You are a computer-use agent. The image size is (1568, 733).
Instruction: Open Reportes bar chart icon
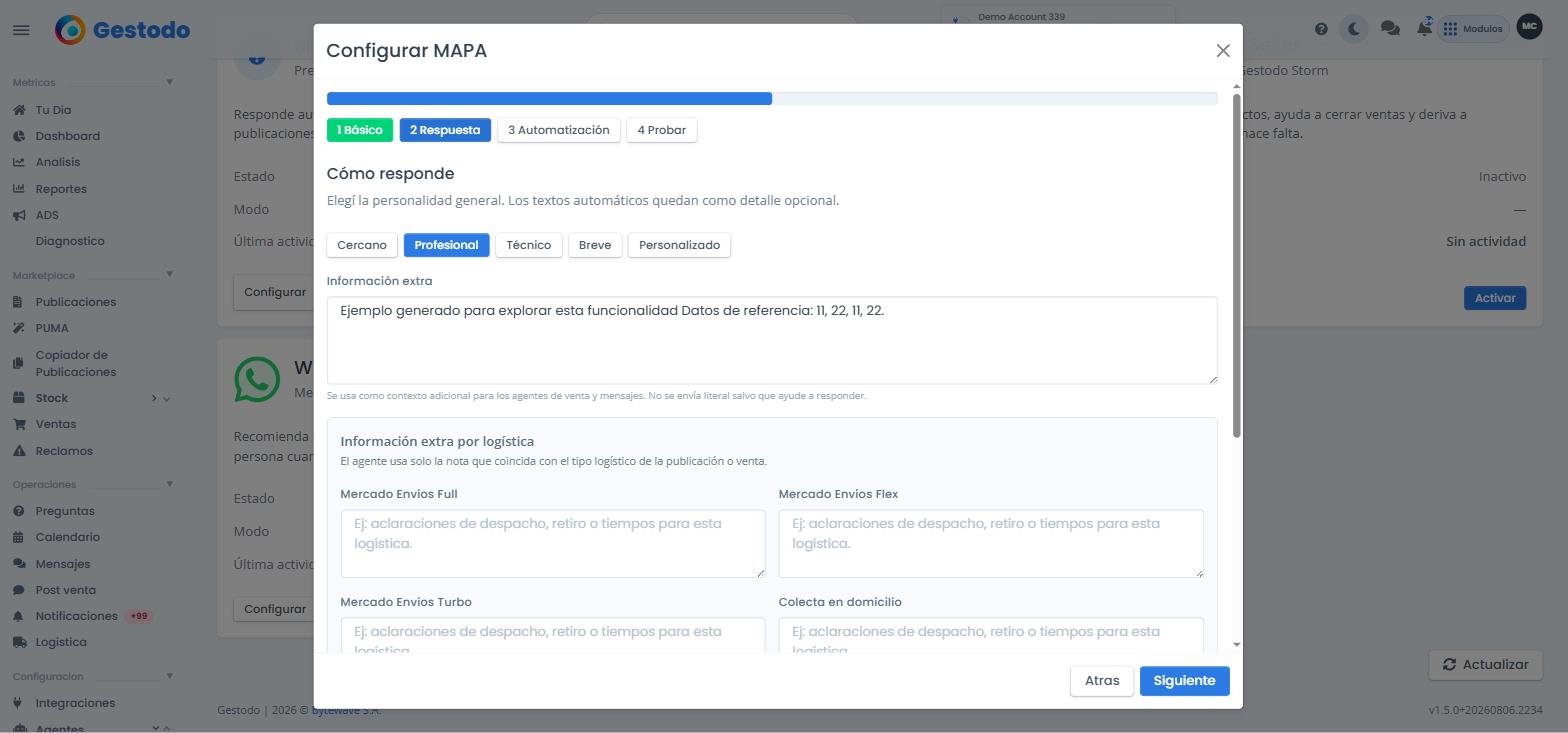(19, 189)
